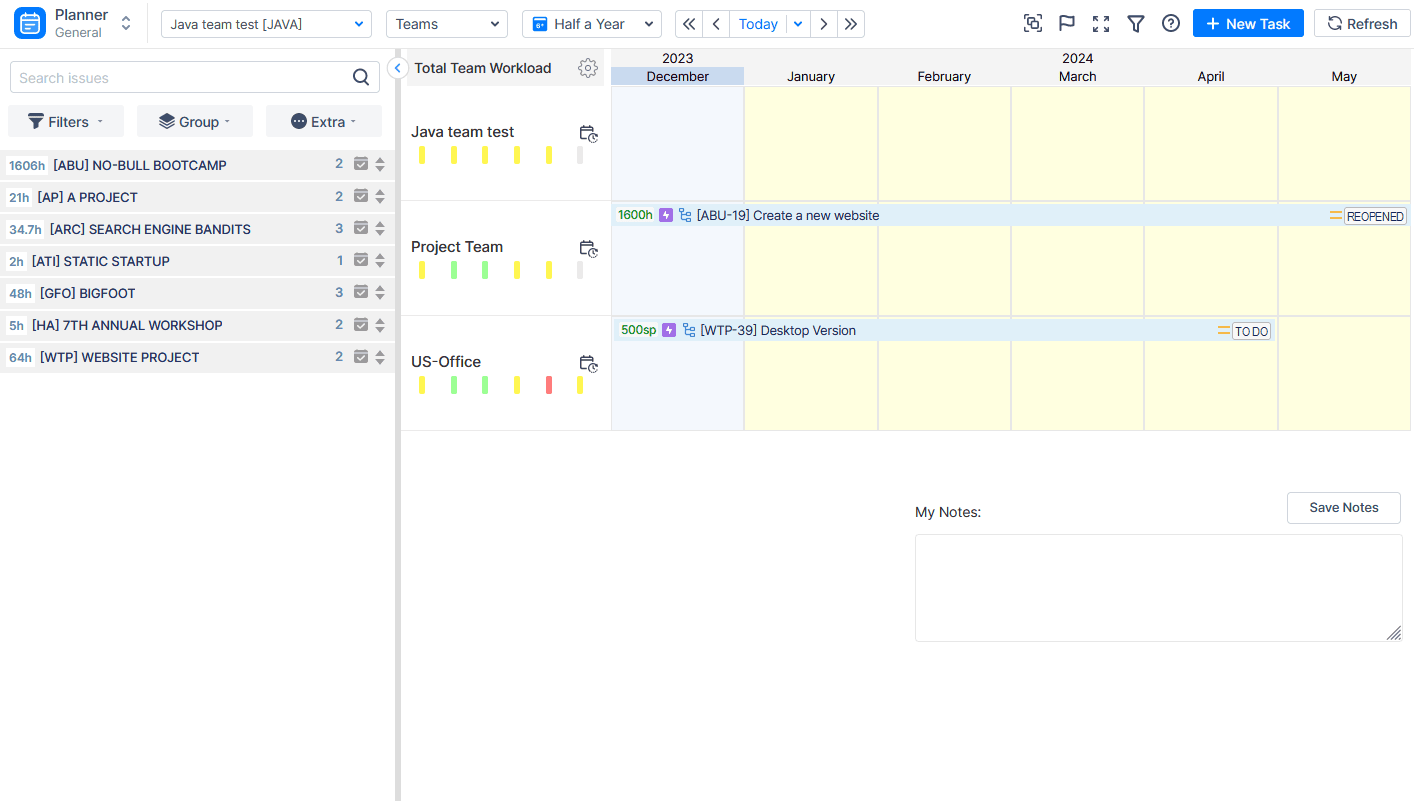Click the calendar icon next to Project Team
The height and width of the screenshot is (801, 1414).
(589, 249)
